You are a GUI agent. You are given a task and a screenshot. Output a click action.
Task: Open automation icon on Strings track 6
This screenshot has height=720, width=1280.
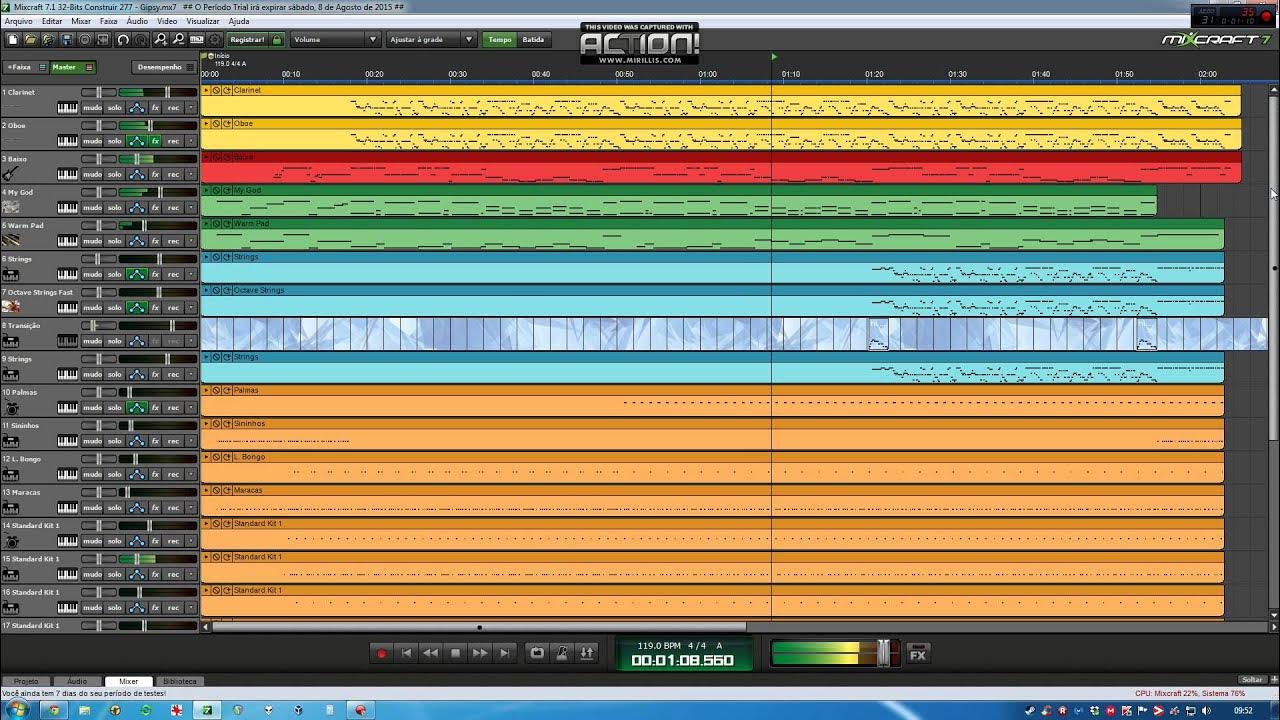[137, 274]
